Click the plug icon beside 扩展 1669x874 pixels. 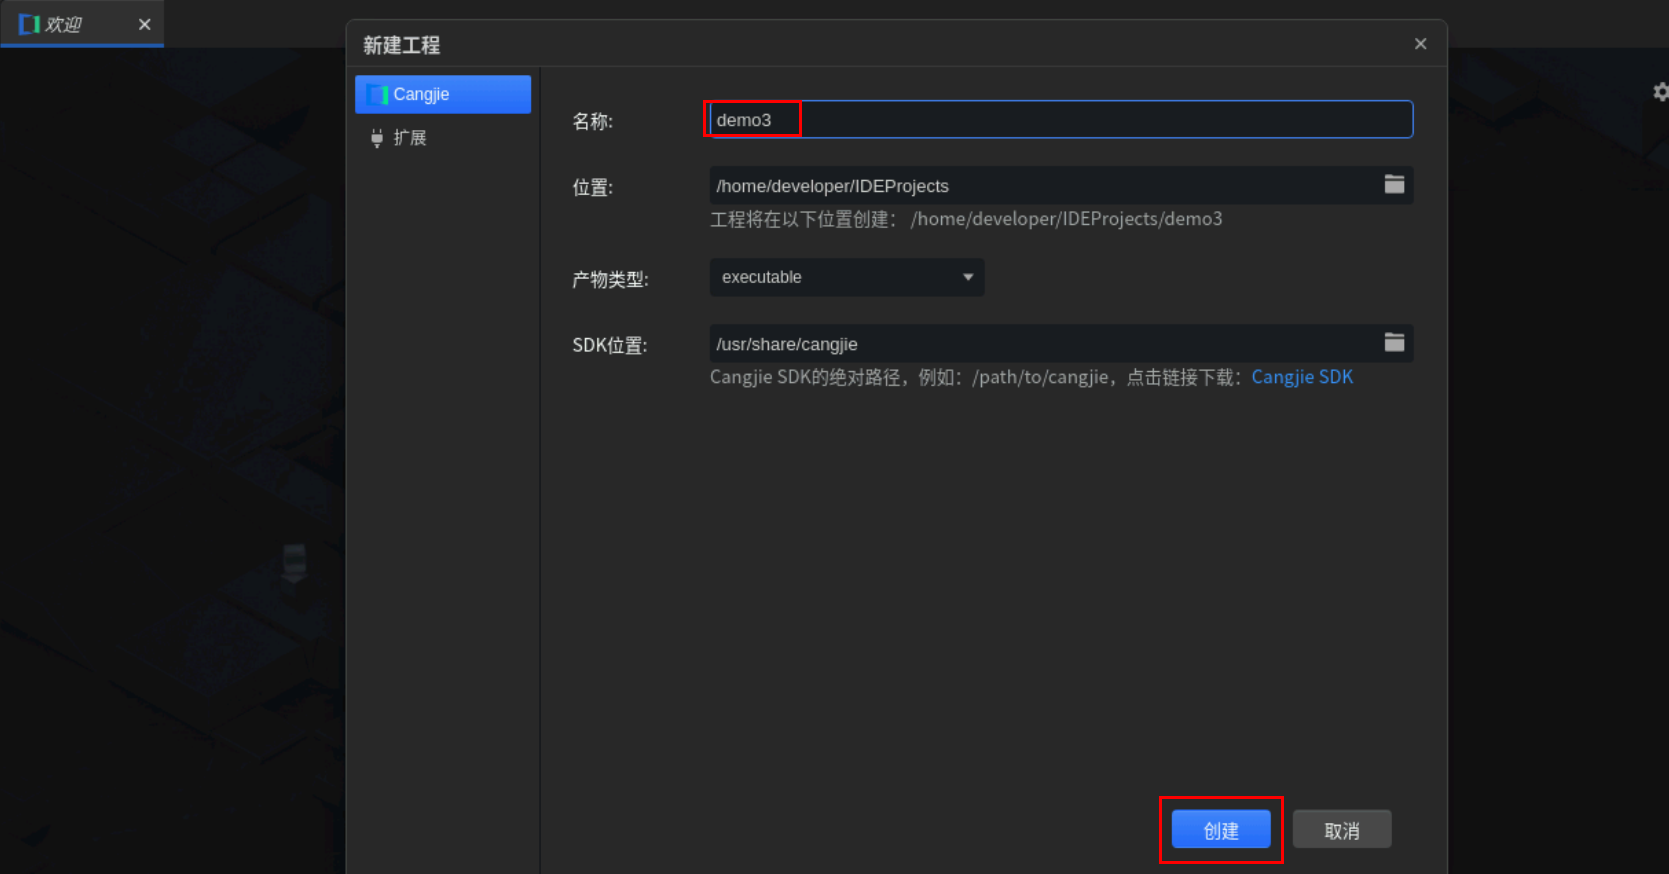coord(377,138)
